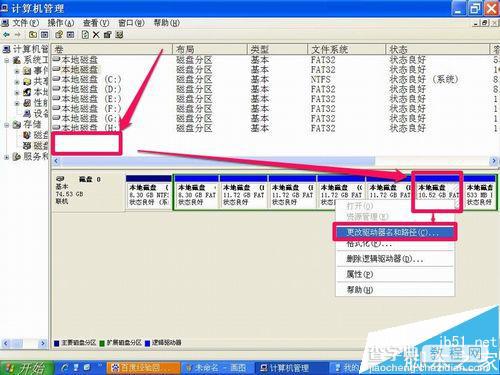The width and height of the screenshot is (500, 375).
Task: Select the 8.30 GB FAT partition block
Action: [x=197, y=192]
